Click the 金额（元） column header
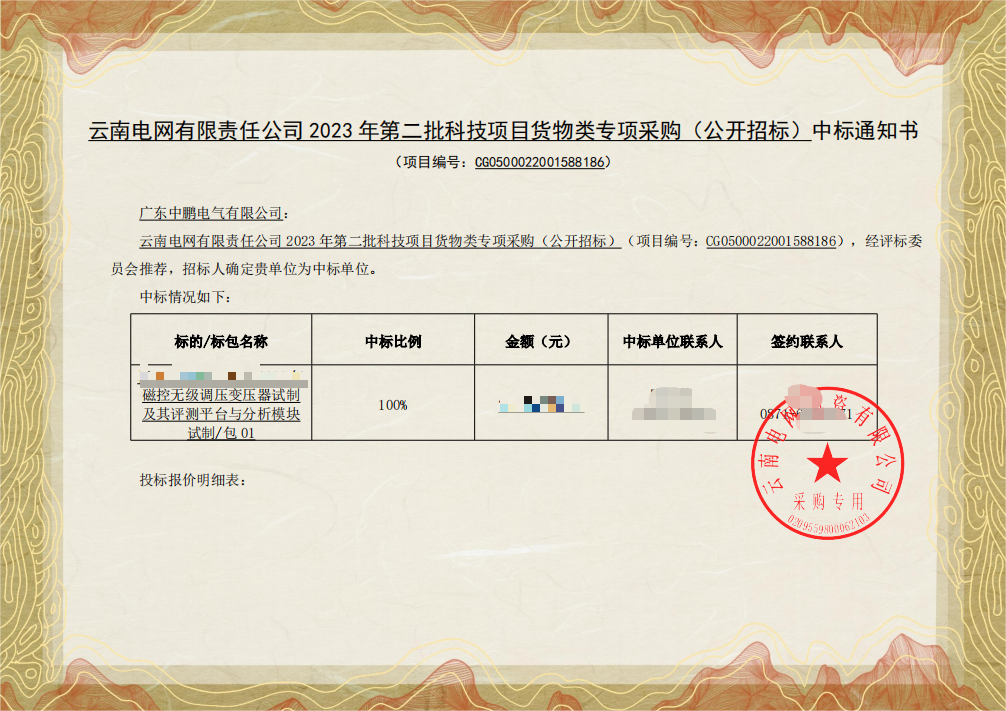Image resolution: width=1006 pixels, height=711 pixels. 541,341
